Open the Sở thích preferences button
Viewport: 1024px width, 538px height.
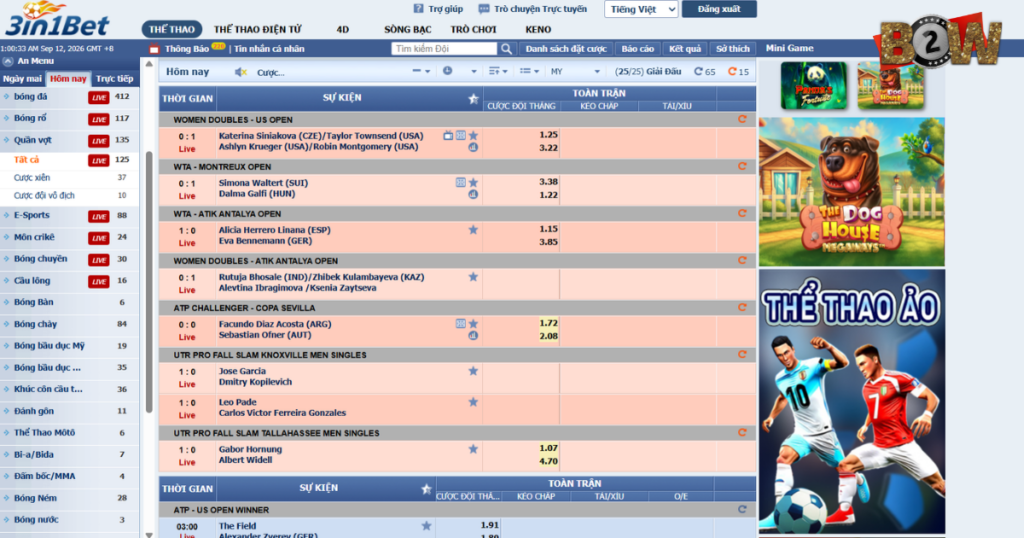(x=733, y=49)
